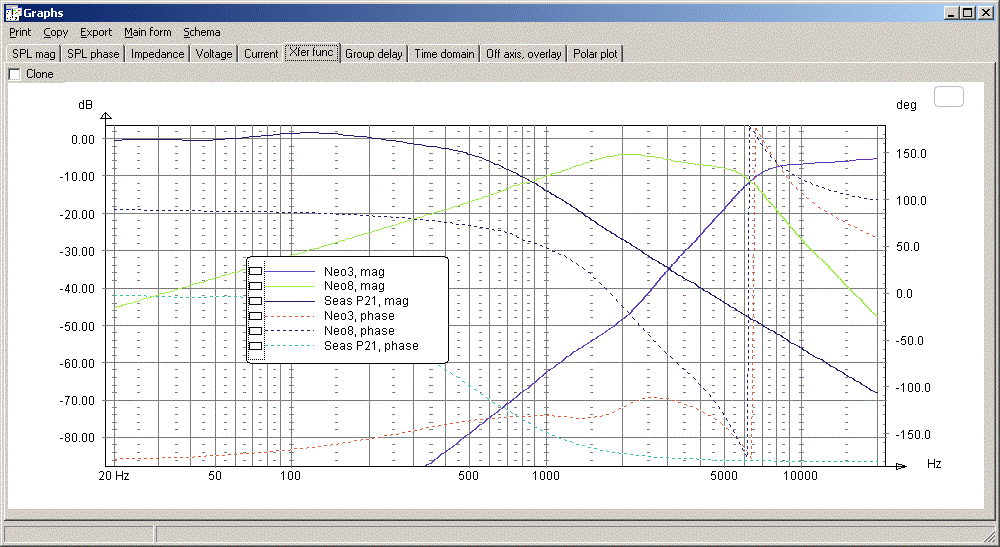Switch to the Group delay tab
The image size is (1000, 547).
point(374,54)
